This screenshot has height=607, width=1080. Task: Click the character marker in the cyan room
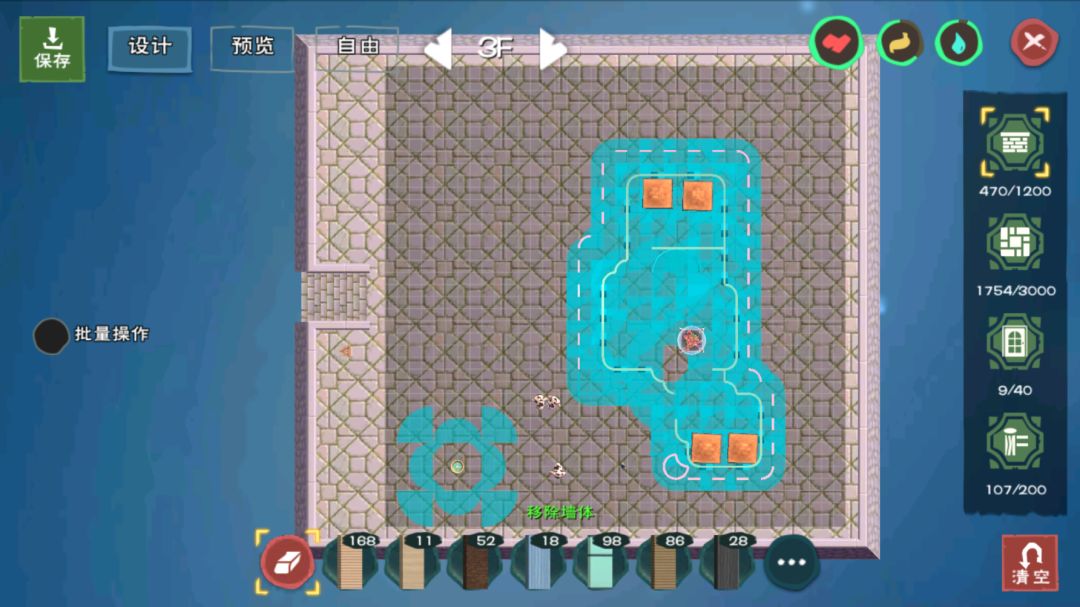tap(692, 340)
